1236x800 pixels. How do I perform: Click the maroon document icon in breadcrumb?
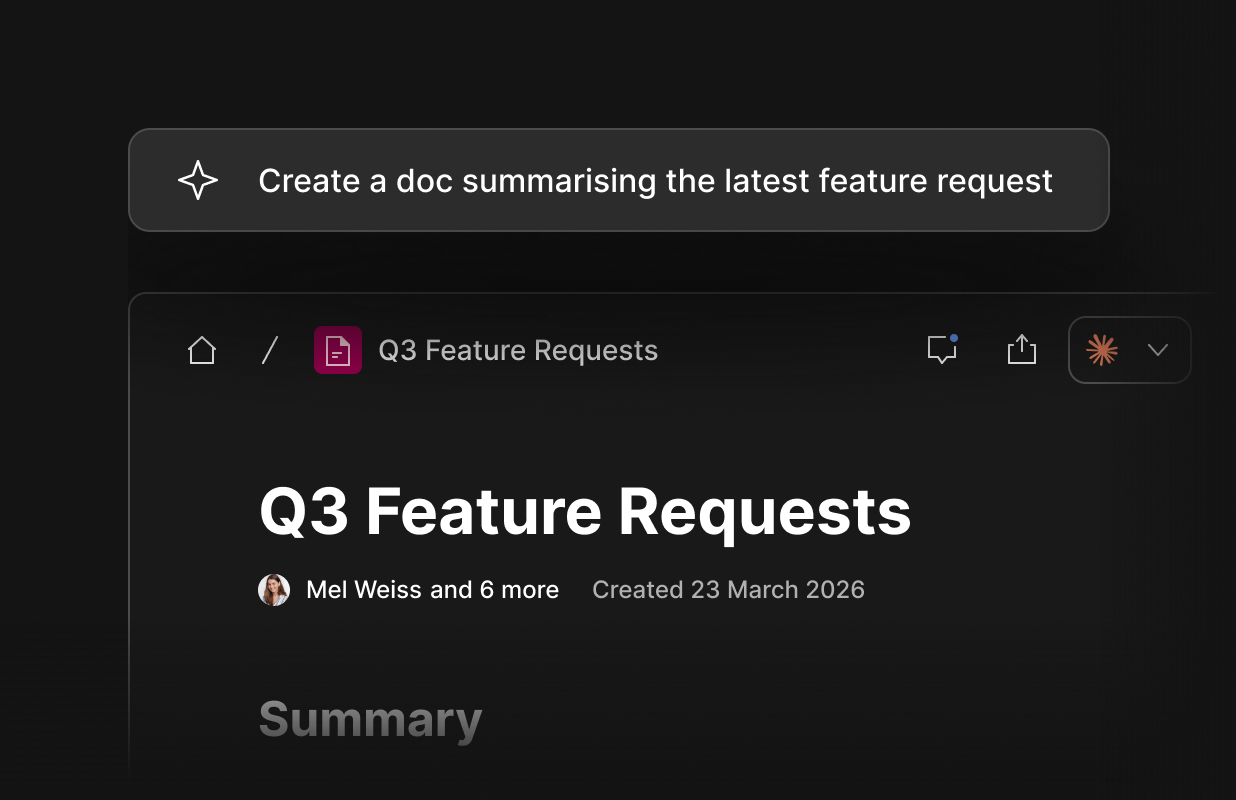(x=338, y=350)
